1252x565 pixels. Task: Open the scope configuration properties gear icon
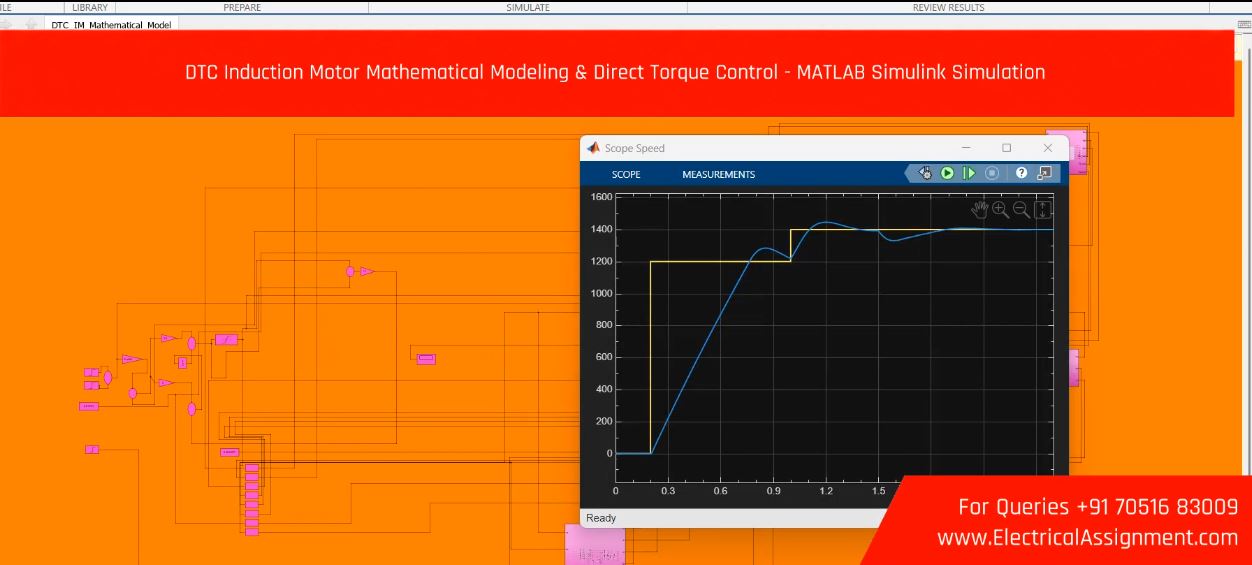point(926,173)
